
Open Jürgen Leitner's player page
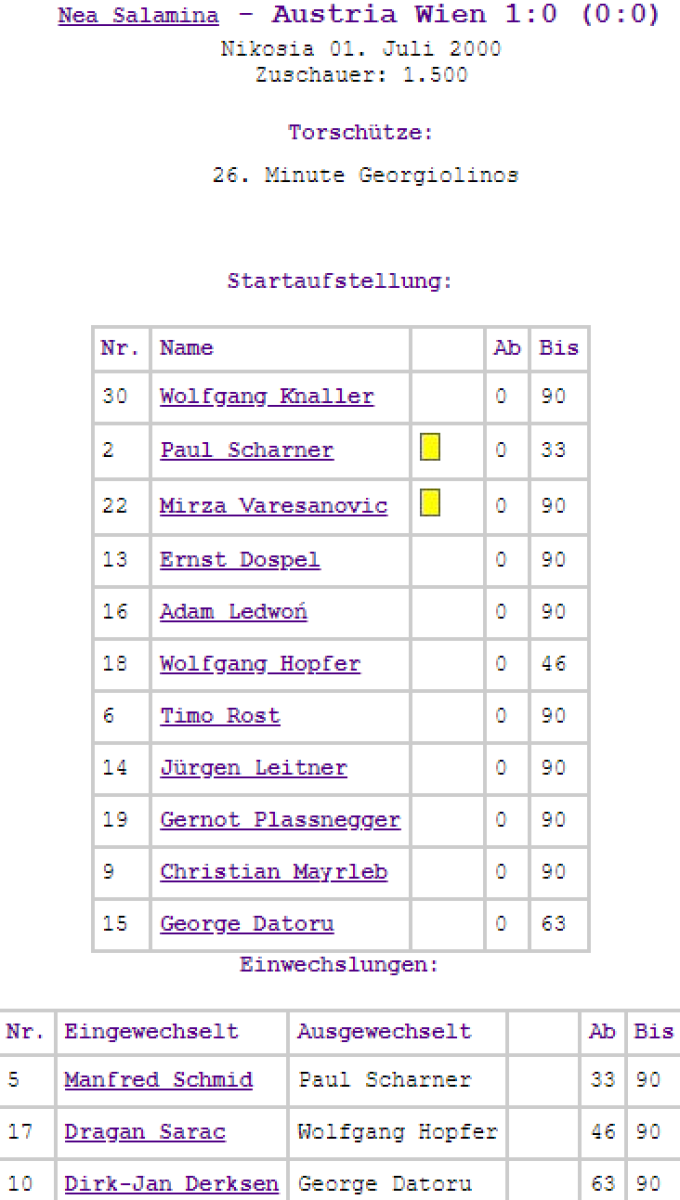coord(253,768)
